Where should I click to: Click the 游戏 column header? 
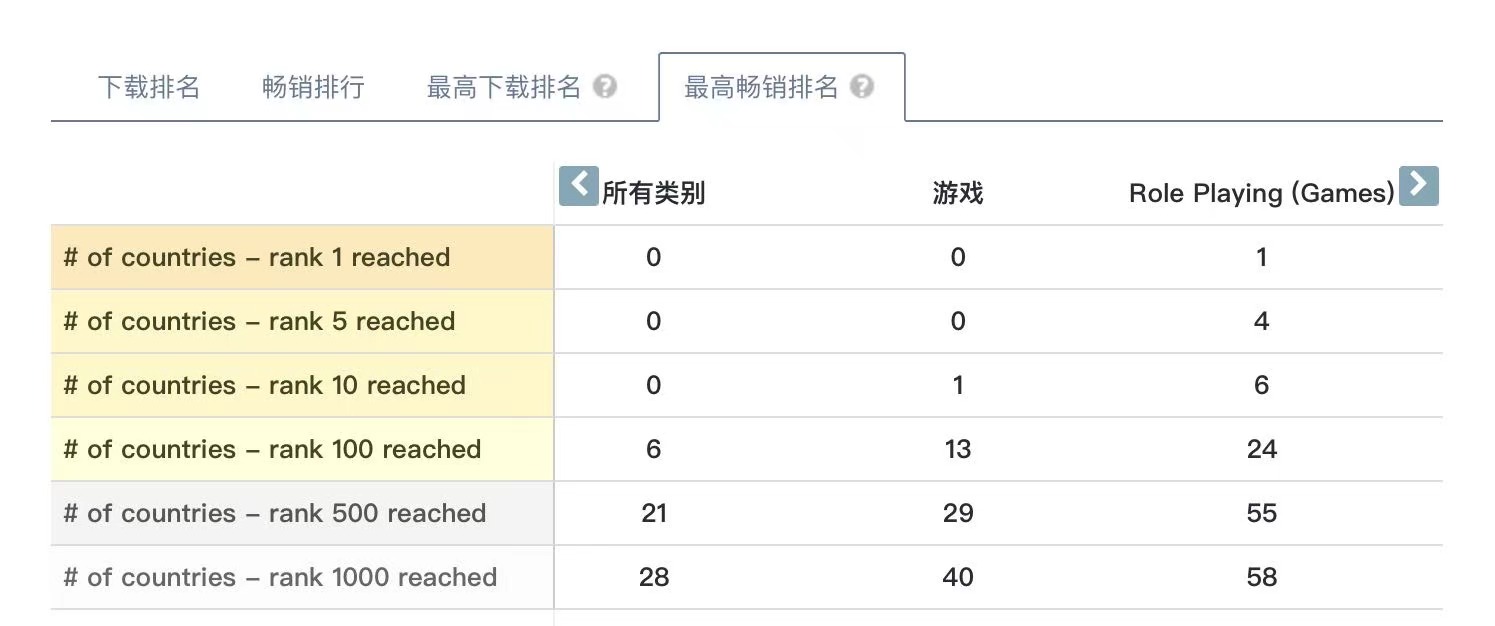(x=958, y=193)
